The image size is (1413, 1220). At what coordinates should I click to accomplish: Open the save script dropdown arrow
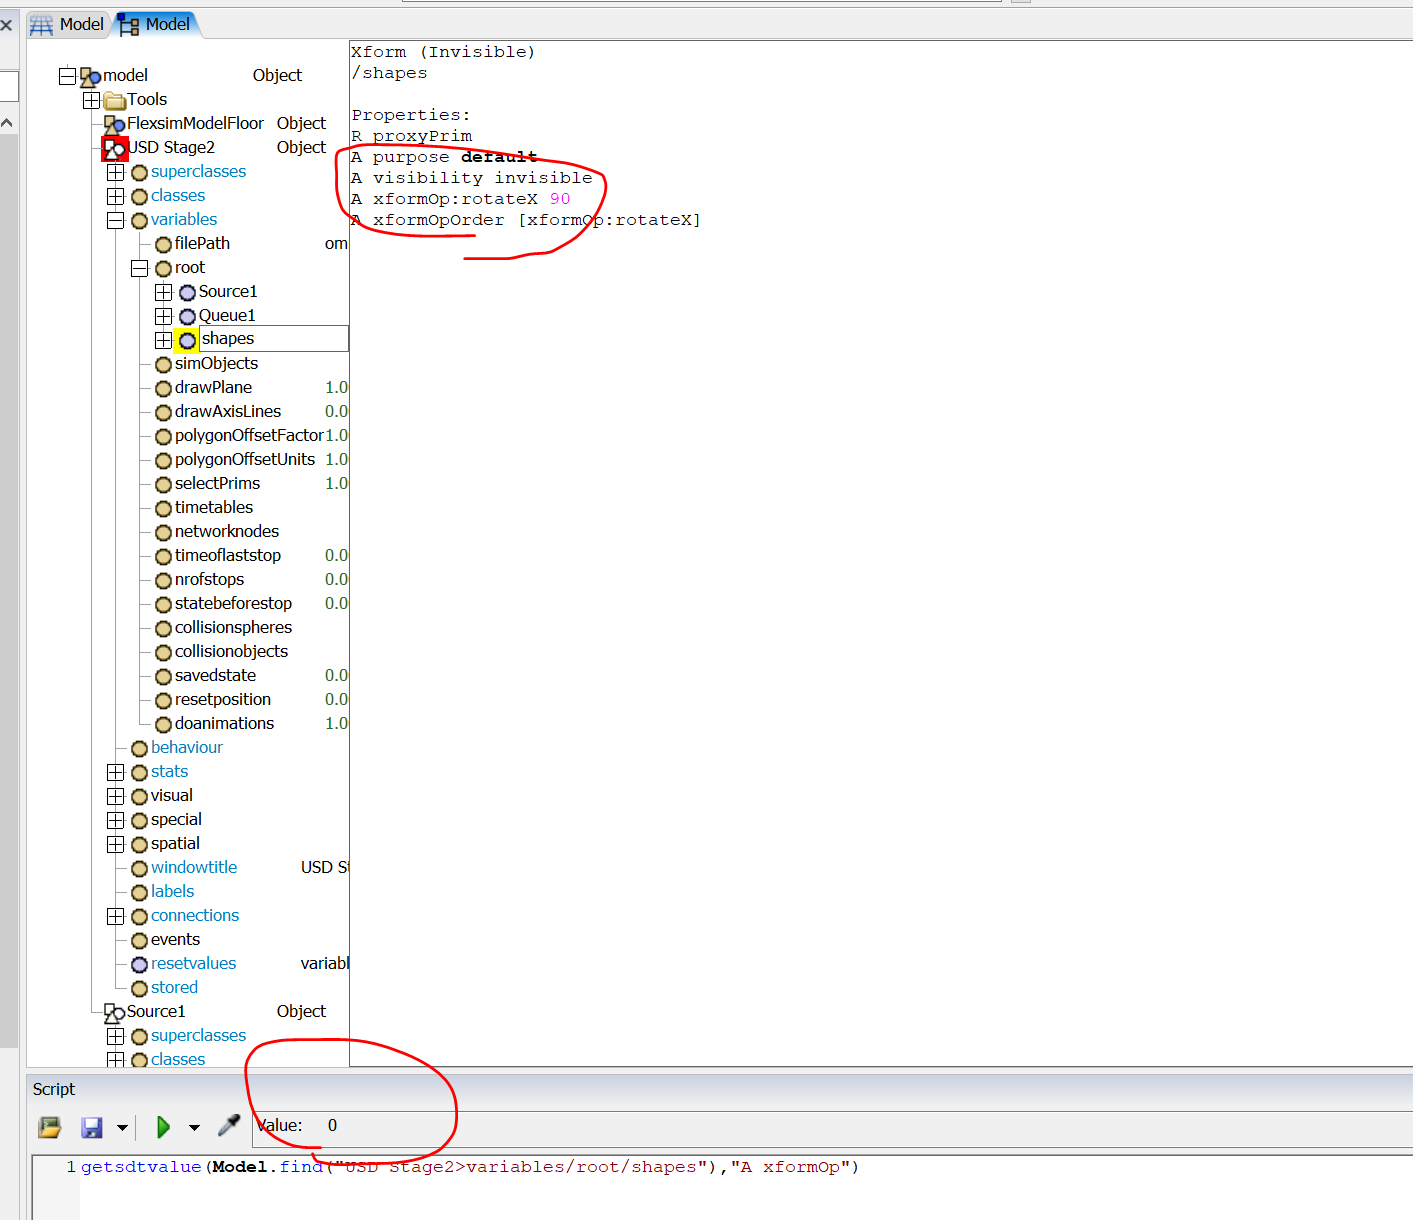point(122,1128)
